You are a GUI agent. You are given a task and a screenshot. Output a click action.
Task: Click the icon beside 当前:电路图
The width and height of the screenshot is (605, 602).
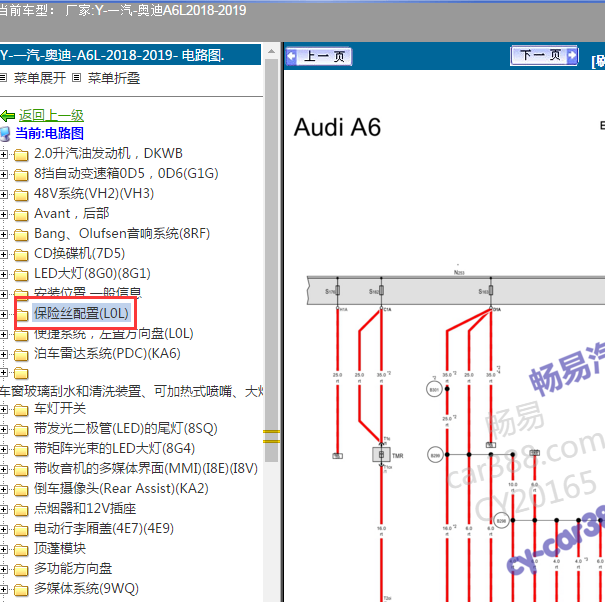pos(5,134)
